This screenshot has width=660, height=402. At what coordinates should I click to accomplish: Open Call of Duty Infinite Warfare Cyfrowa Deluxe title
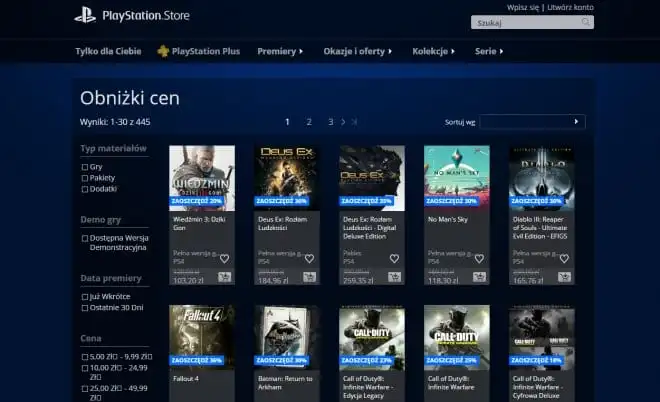pos(536,387)
